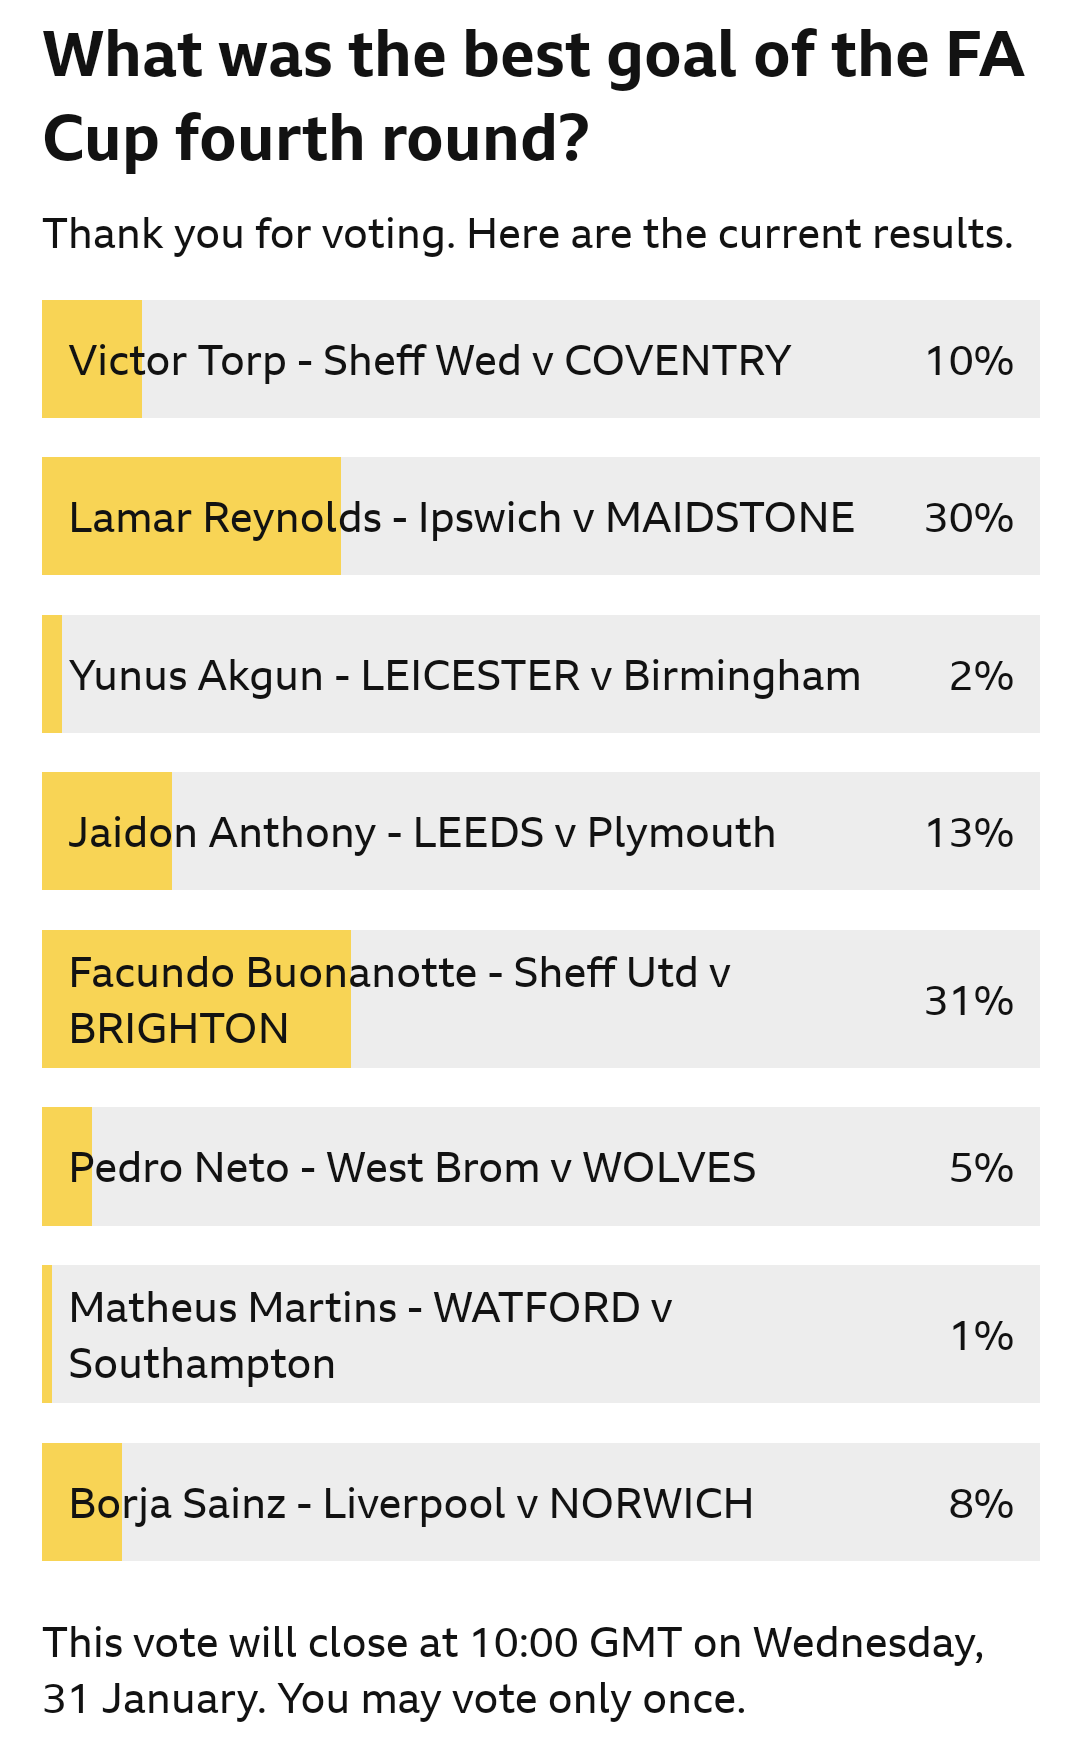Click the 8% percentage label
Viewport: 1076px width, 1746px height.
(x=981, y=1504)
